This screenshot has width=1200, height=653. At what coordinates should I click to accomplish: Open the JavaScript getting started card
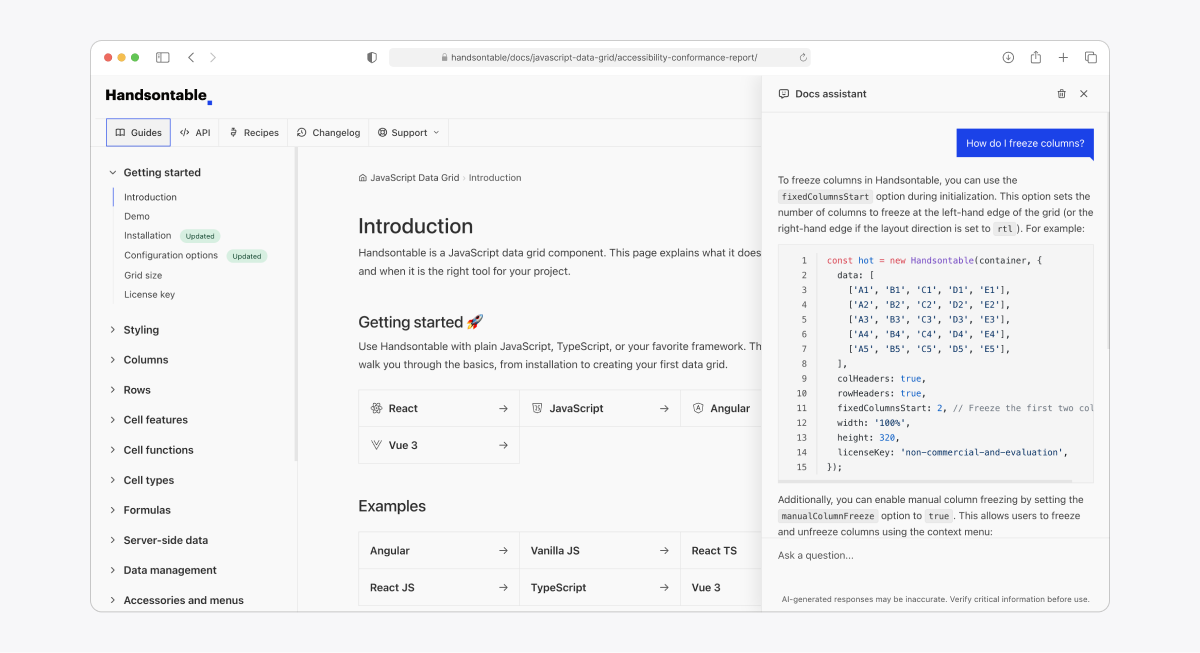pyautogui.click(x=600, y=408)
